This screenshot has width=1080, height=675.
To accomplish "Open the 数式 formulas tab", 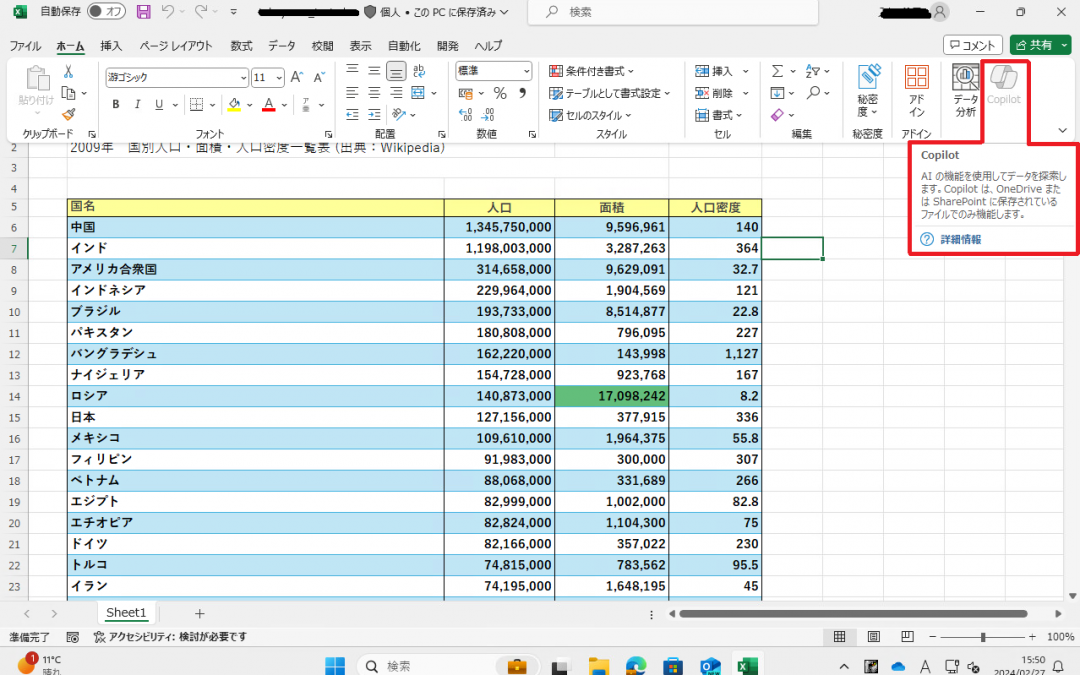I will pos(241,46).
